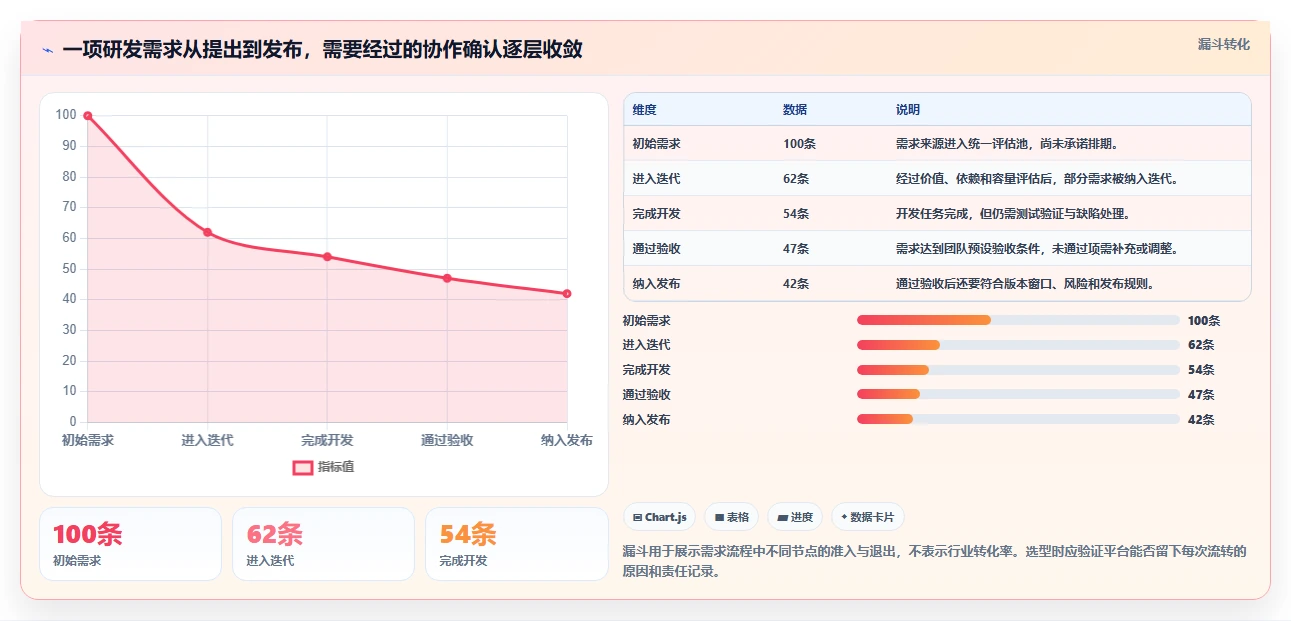Click the 初始需求 progress list label
This screenshot has height=621, width=1291.
[647, 321]
